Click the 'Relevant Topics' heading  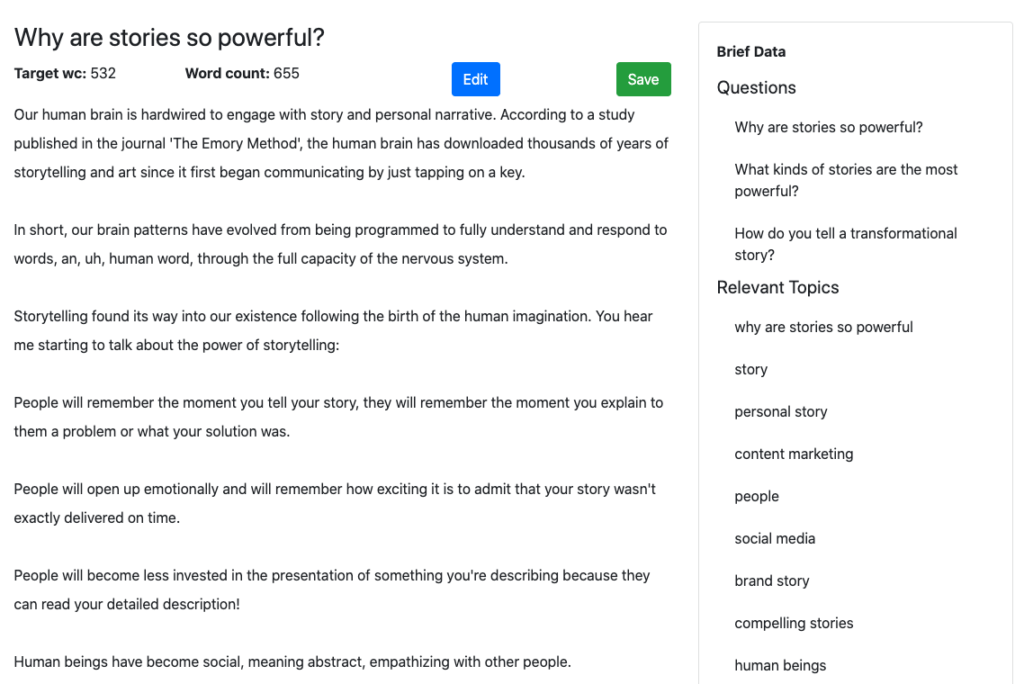[778, 287]
